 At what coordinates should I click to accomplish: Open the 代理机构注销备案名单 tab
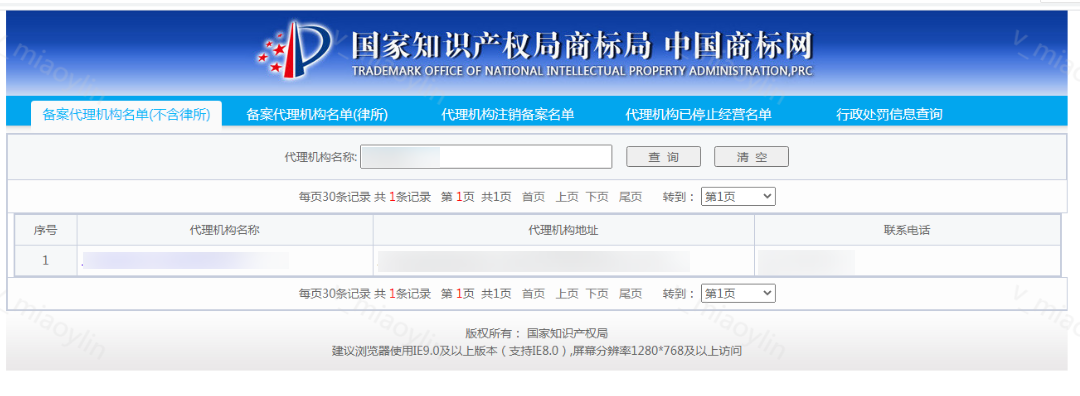508,114
